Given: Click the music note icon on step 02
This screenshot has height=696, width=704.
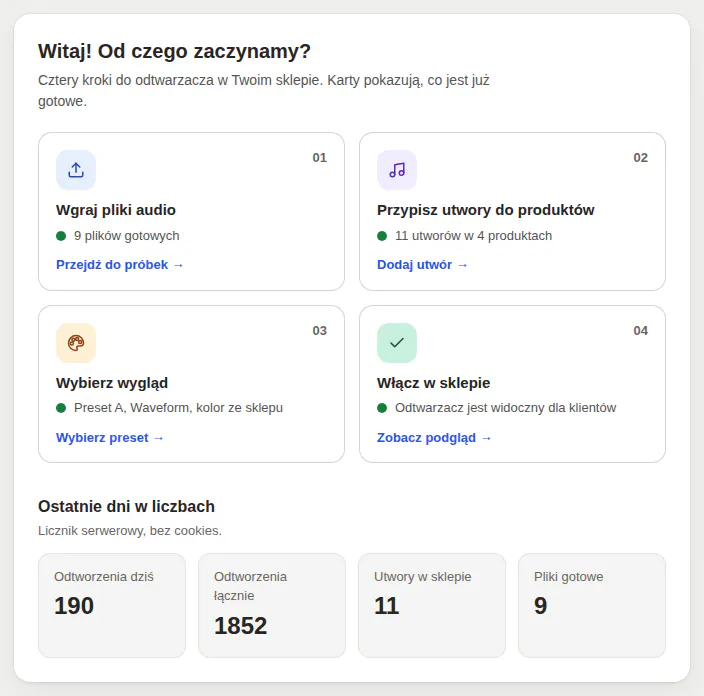Looking at the screenshot, I should [x=397, y=170].
